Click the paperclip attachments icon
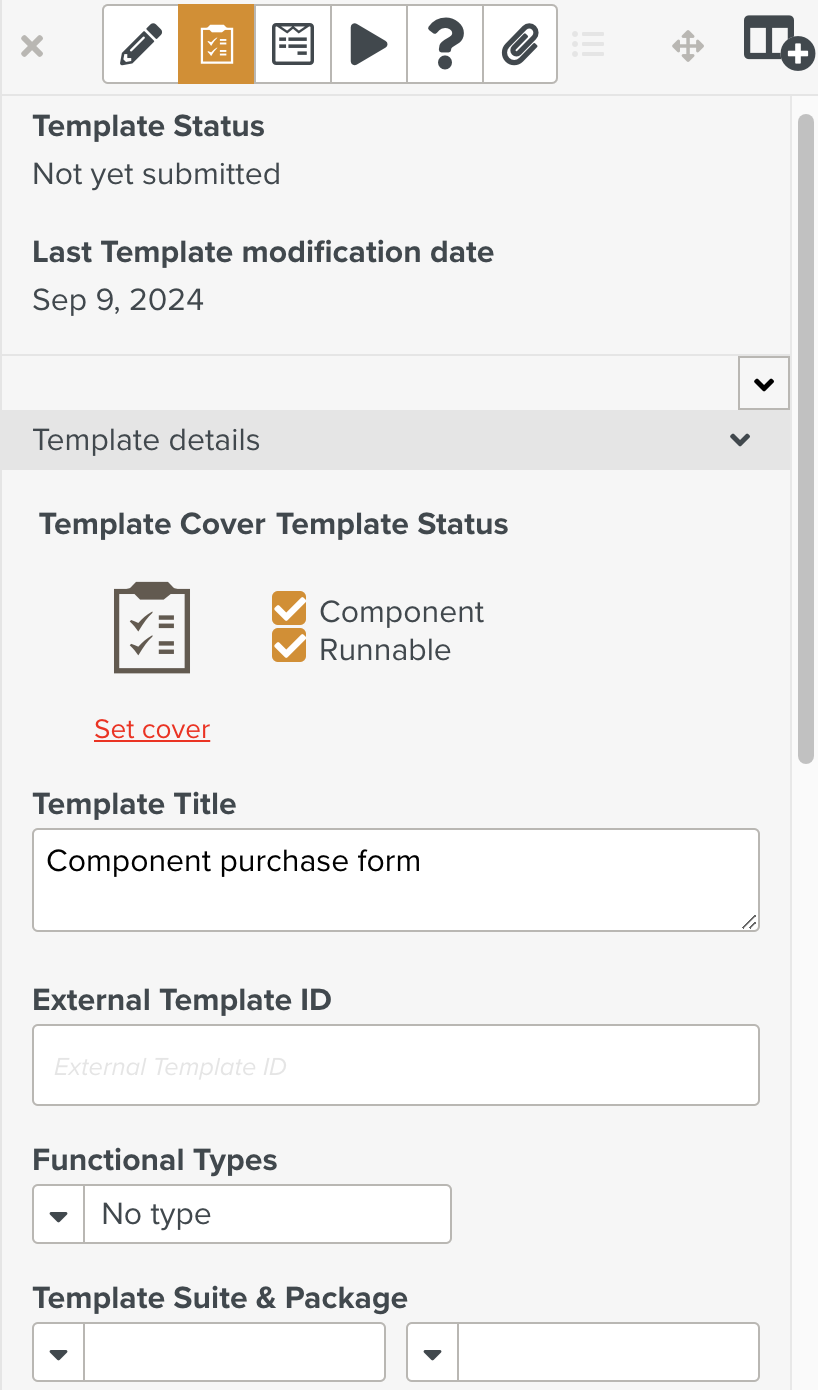Viewport: 818px width, 1390px height. tap(520, 45)
